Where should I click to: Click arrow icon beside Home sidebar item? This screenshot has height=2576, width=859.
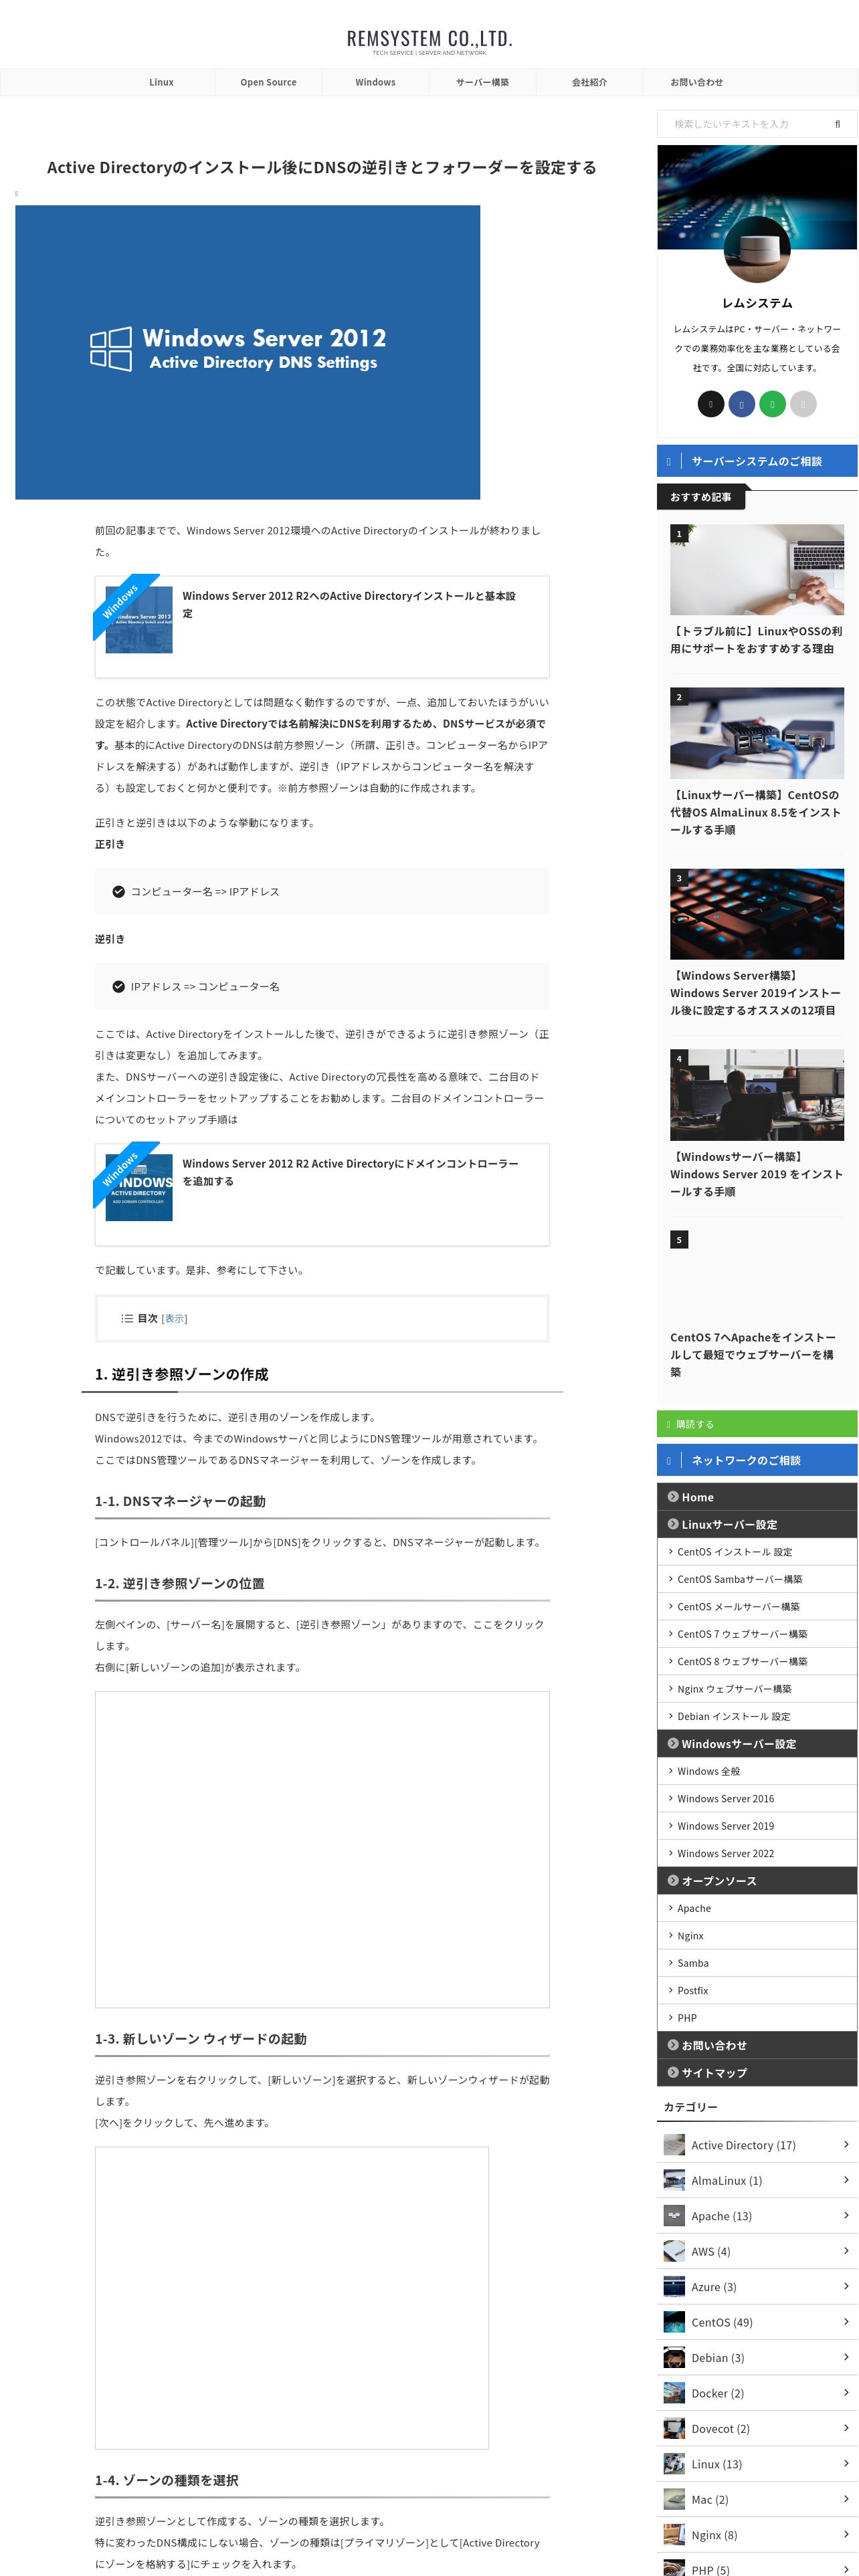(673, 1496)
